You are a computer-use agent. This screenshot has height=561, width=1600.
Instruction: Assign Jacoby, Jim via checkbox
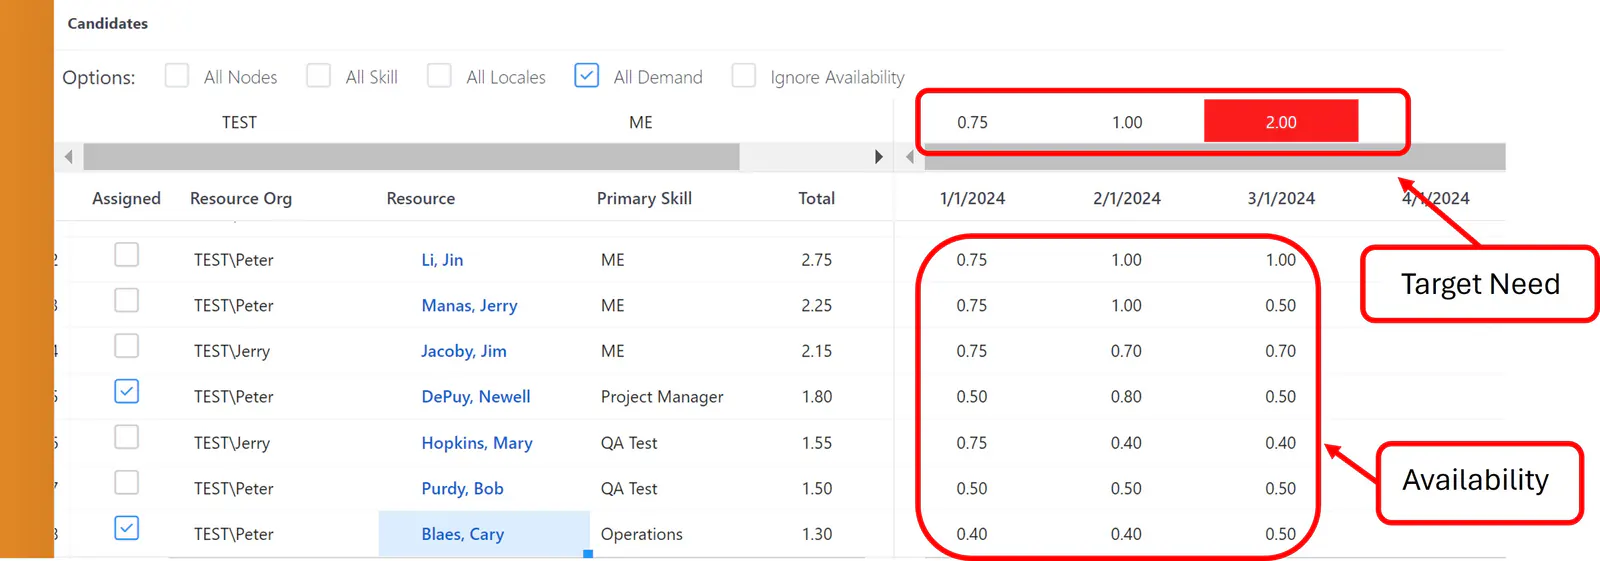[126, 346]
